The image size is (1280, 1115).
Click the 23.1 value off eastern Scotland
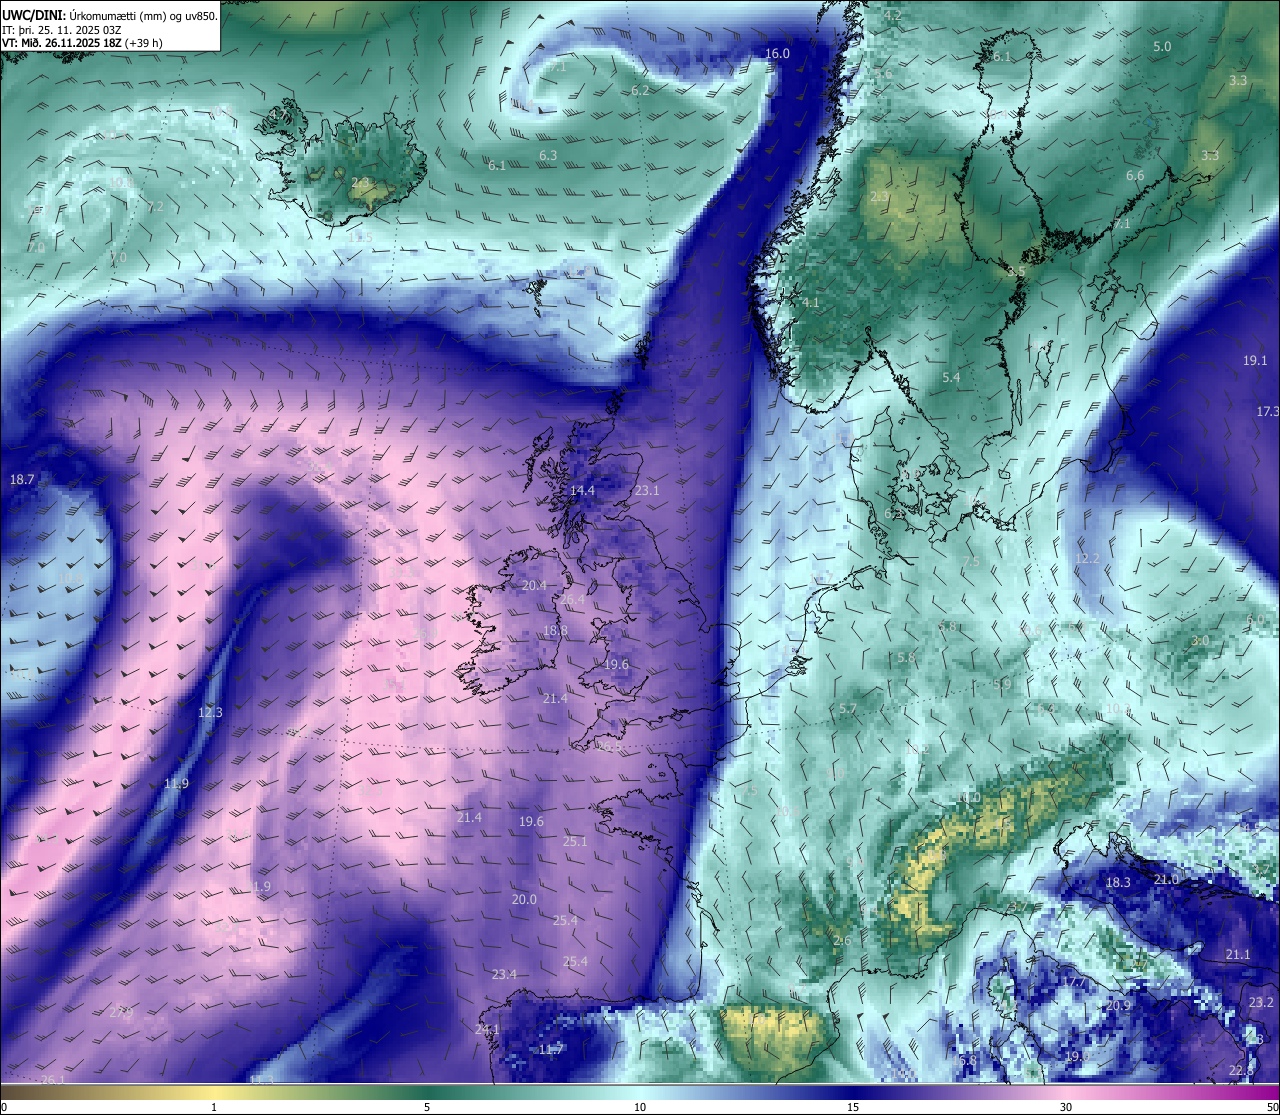point(647,491)
